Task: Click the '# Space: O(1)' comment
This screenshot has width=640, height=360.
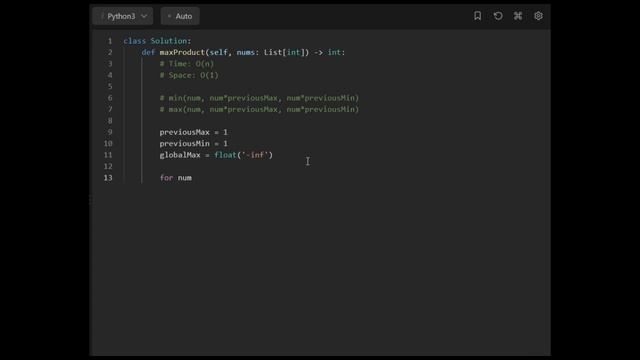Action: click(189, 75)
